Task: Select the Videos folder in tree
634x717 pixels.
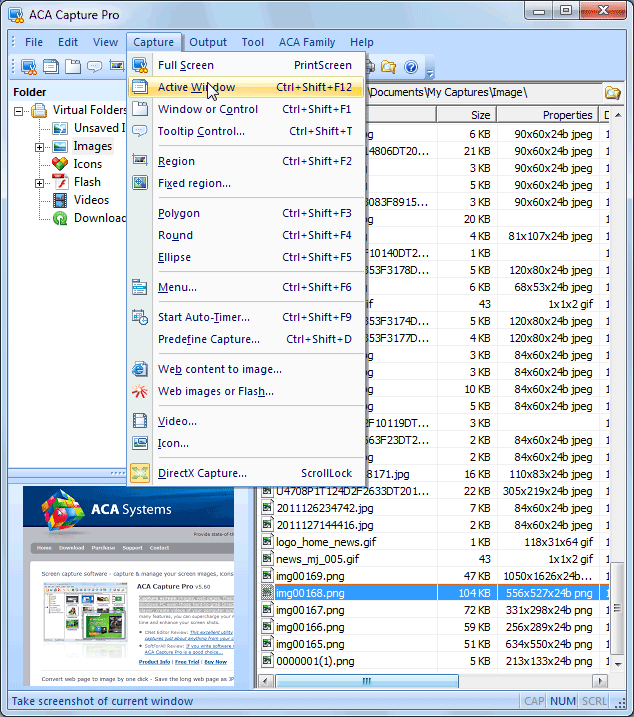Action: (91, 200)
